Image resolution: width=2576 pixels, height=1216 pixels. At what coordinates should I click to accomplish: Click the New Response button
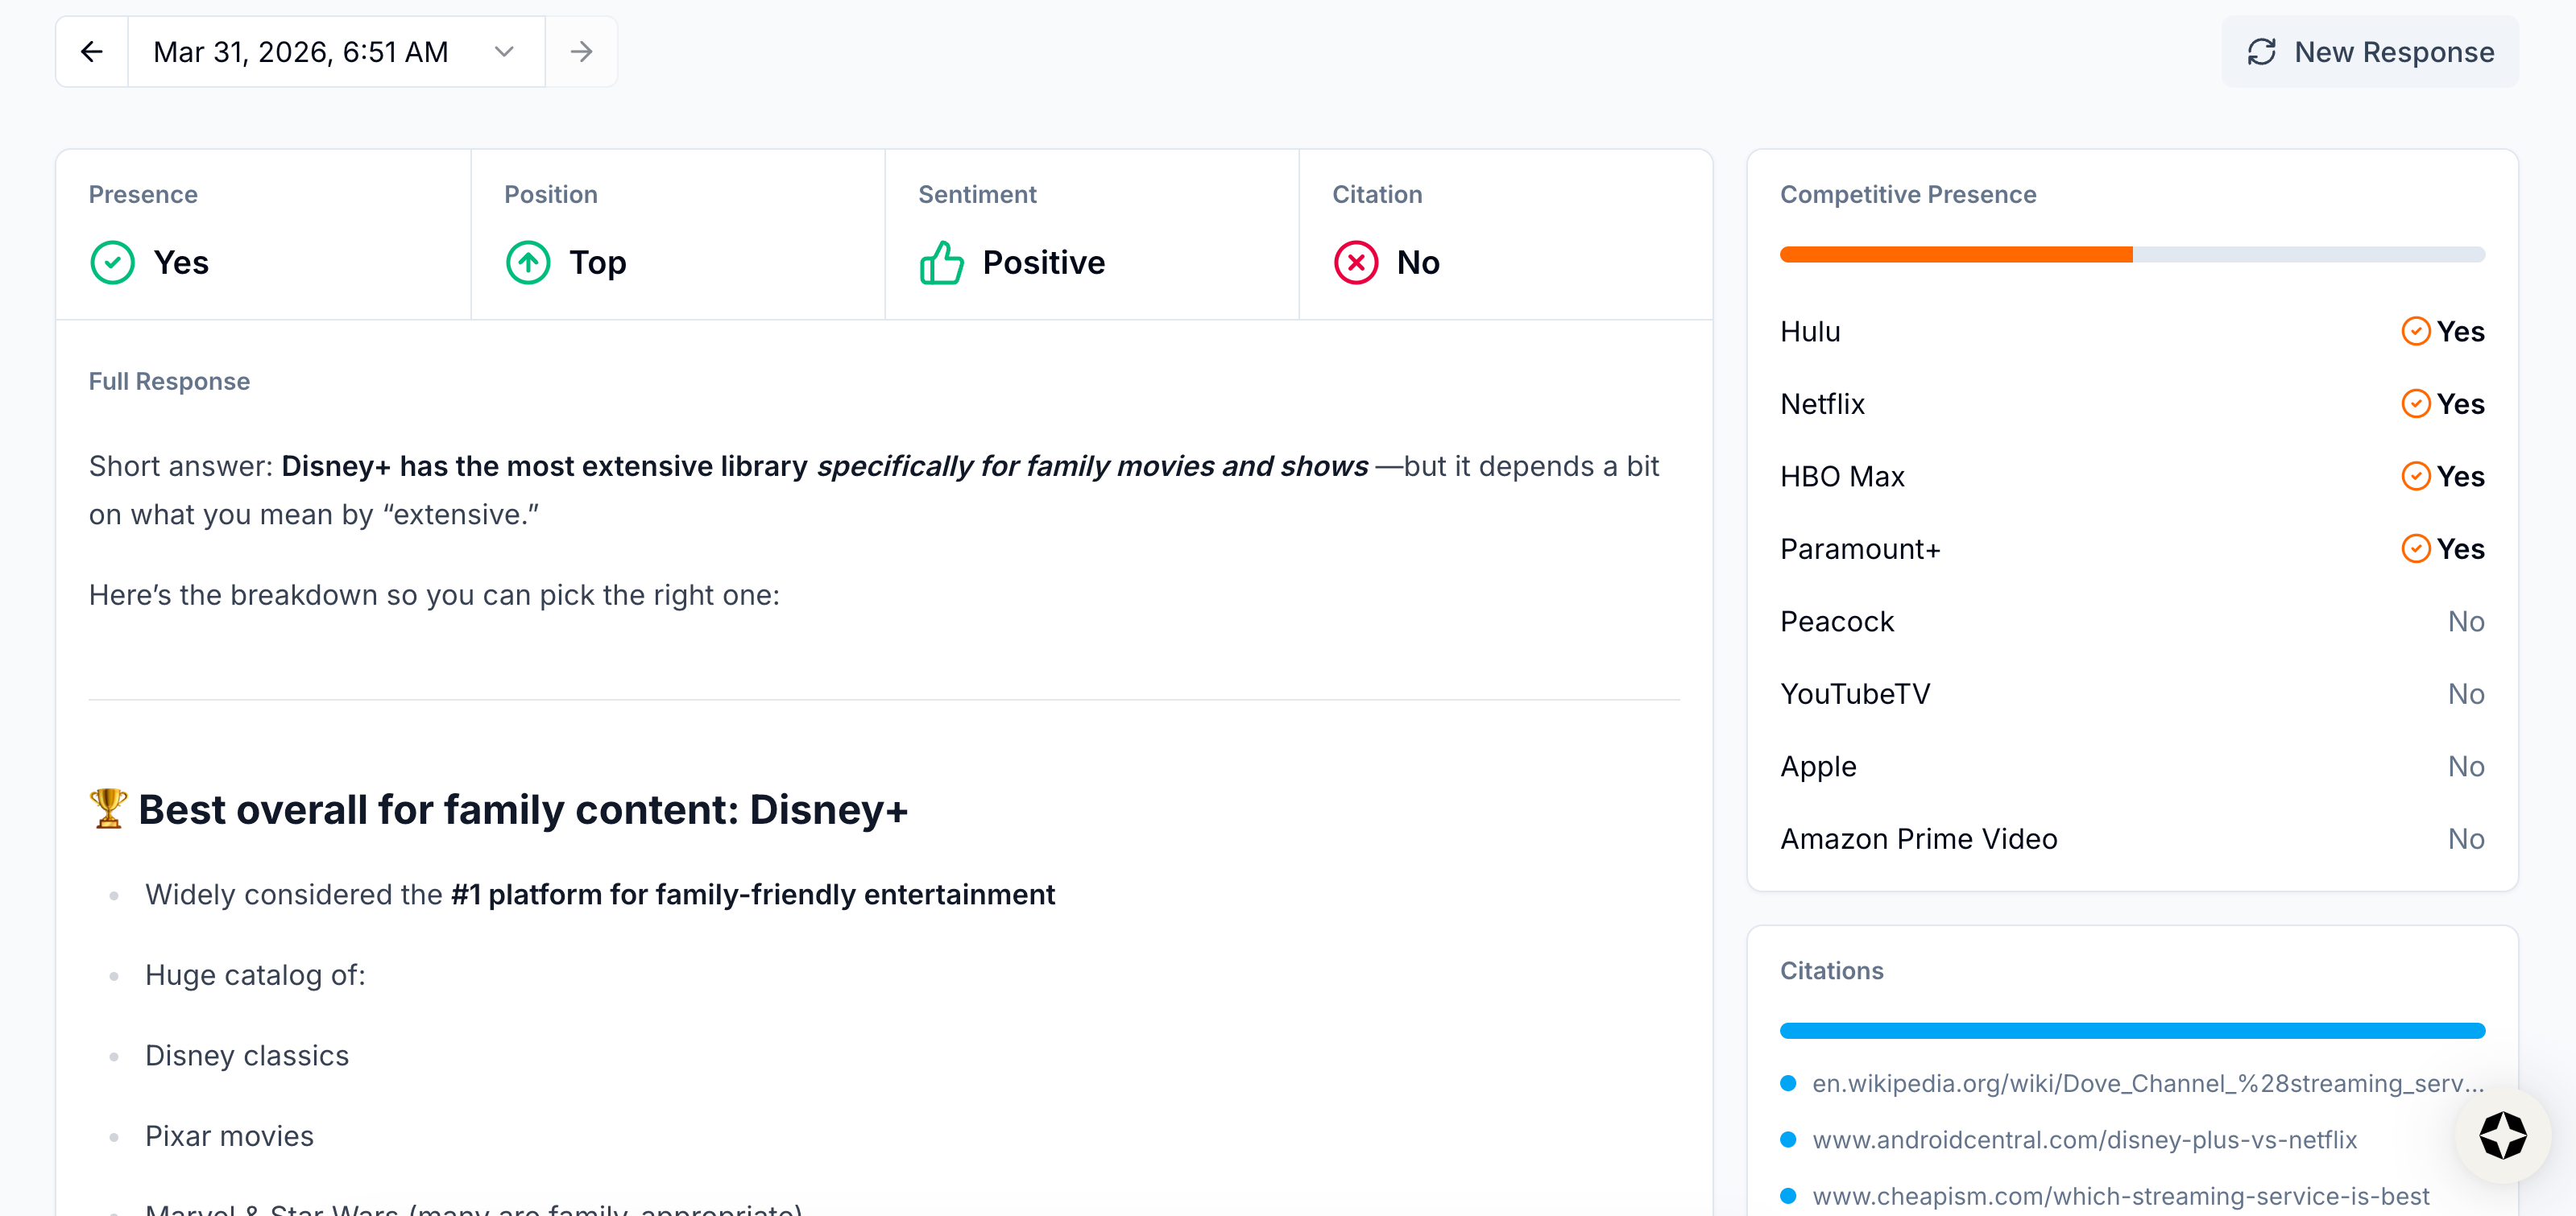pos(2369,52)
